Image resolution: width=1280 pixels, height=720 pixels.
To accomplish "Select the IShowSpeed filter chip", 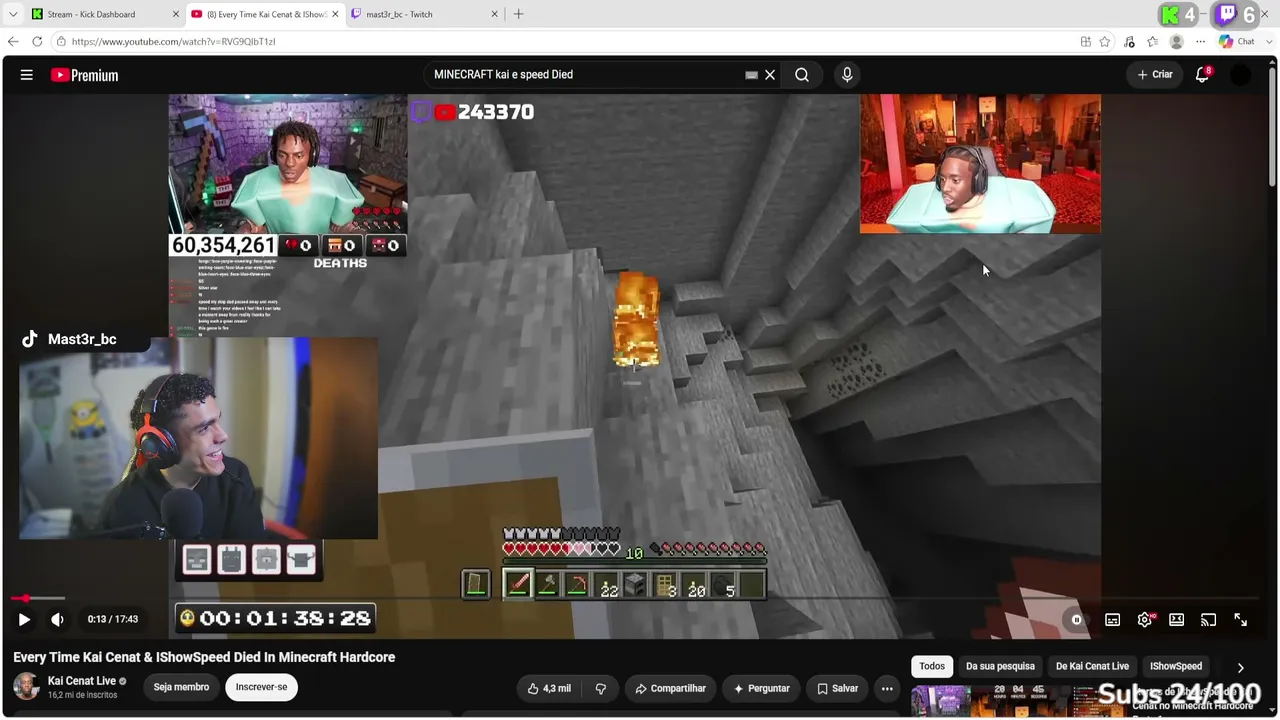I will click(x=1176, y=666).
